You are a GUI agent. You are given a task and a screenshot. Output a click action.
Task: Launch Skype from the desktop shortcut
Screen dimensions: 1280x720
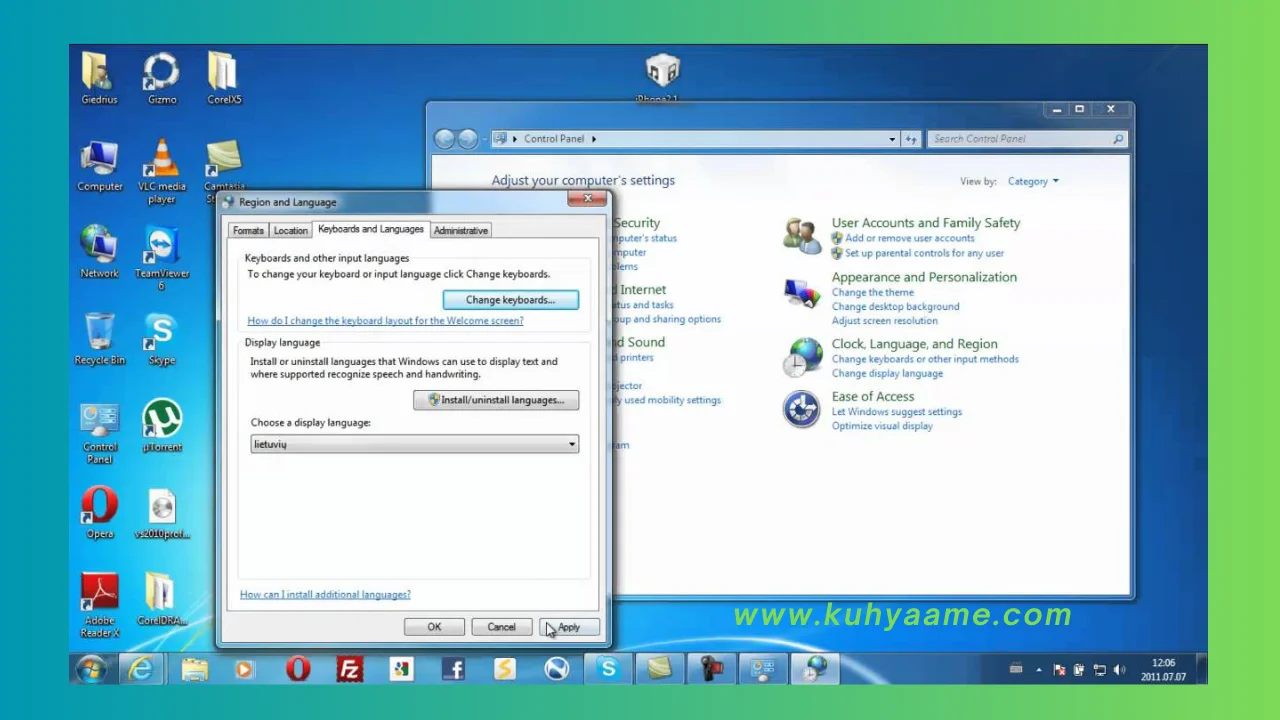tap(161, 339)
